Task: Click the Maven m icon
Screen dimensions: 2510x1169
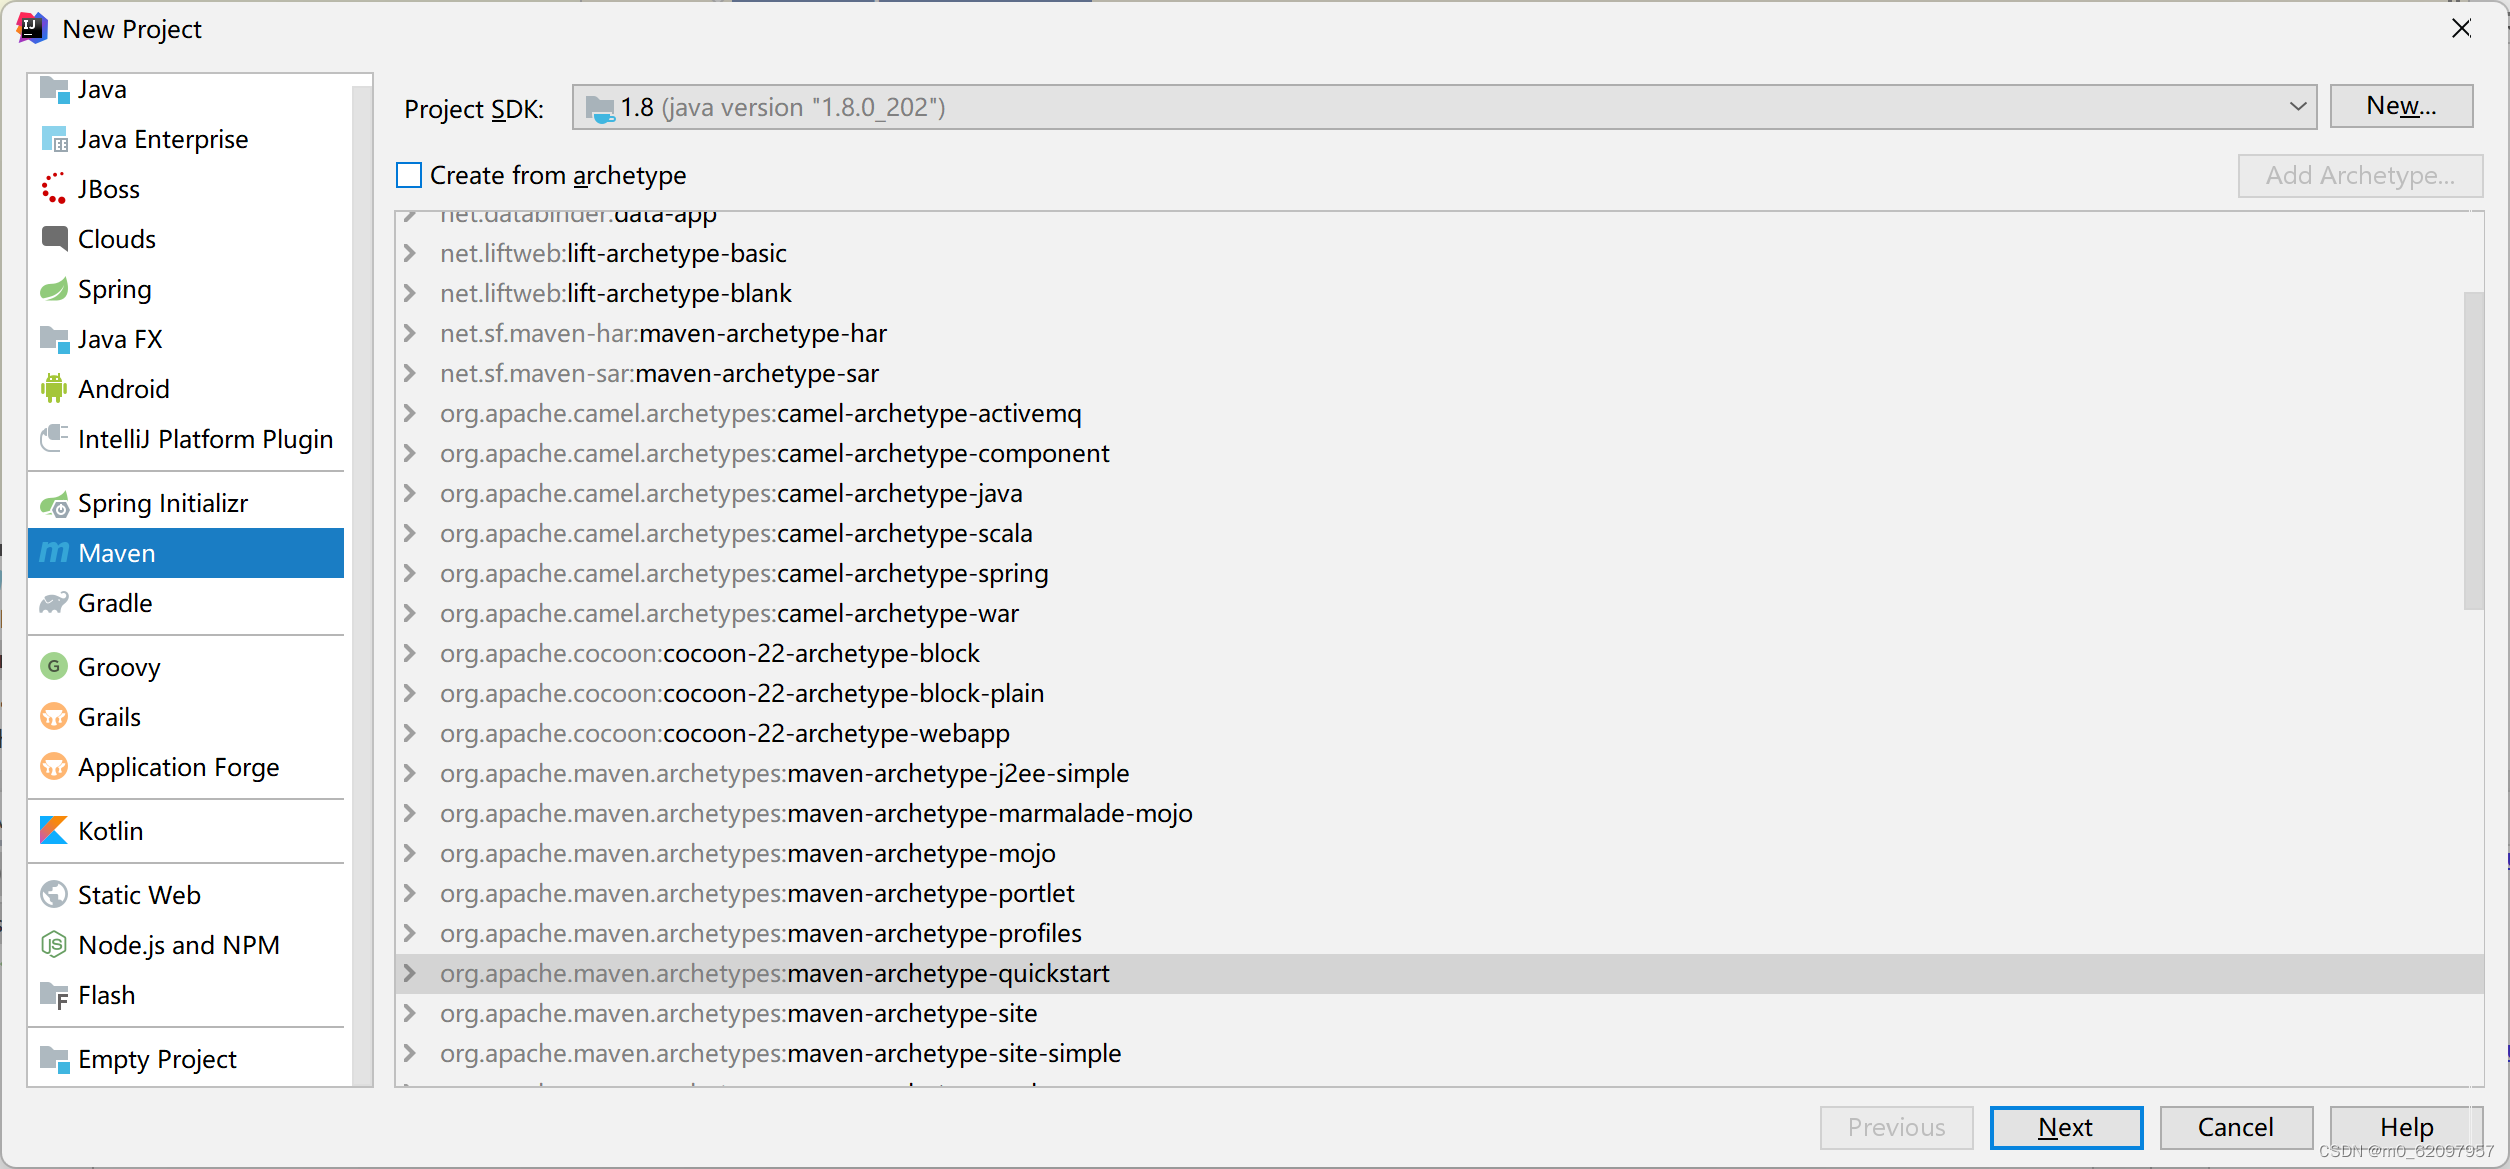Action: click(54, 553)
